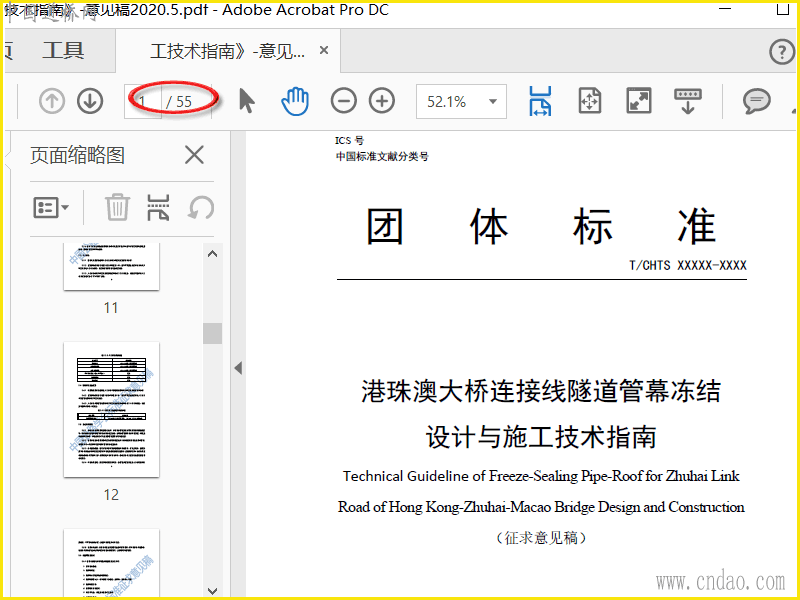Click thumbnail scrollbar down arrow
The width and height of the screenshot is (800, 600).
[213, 591]
